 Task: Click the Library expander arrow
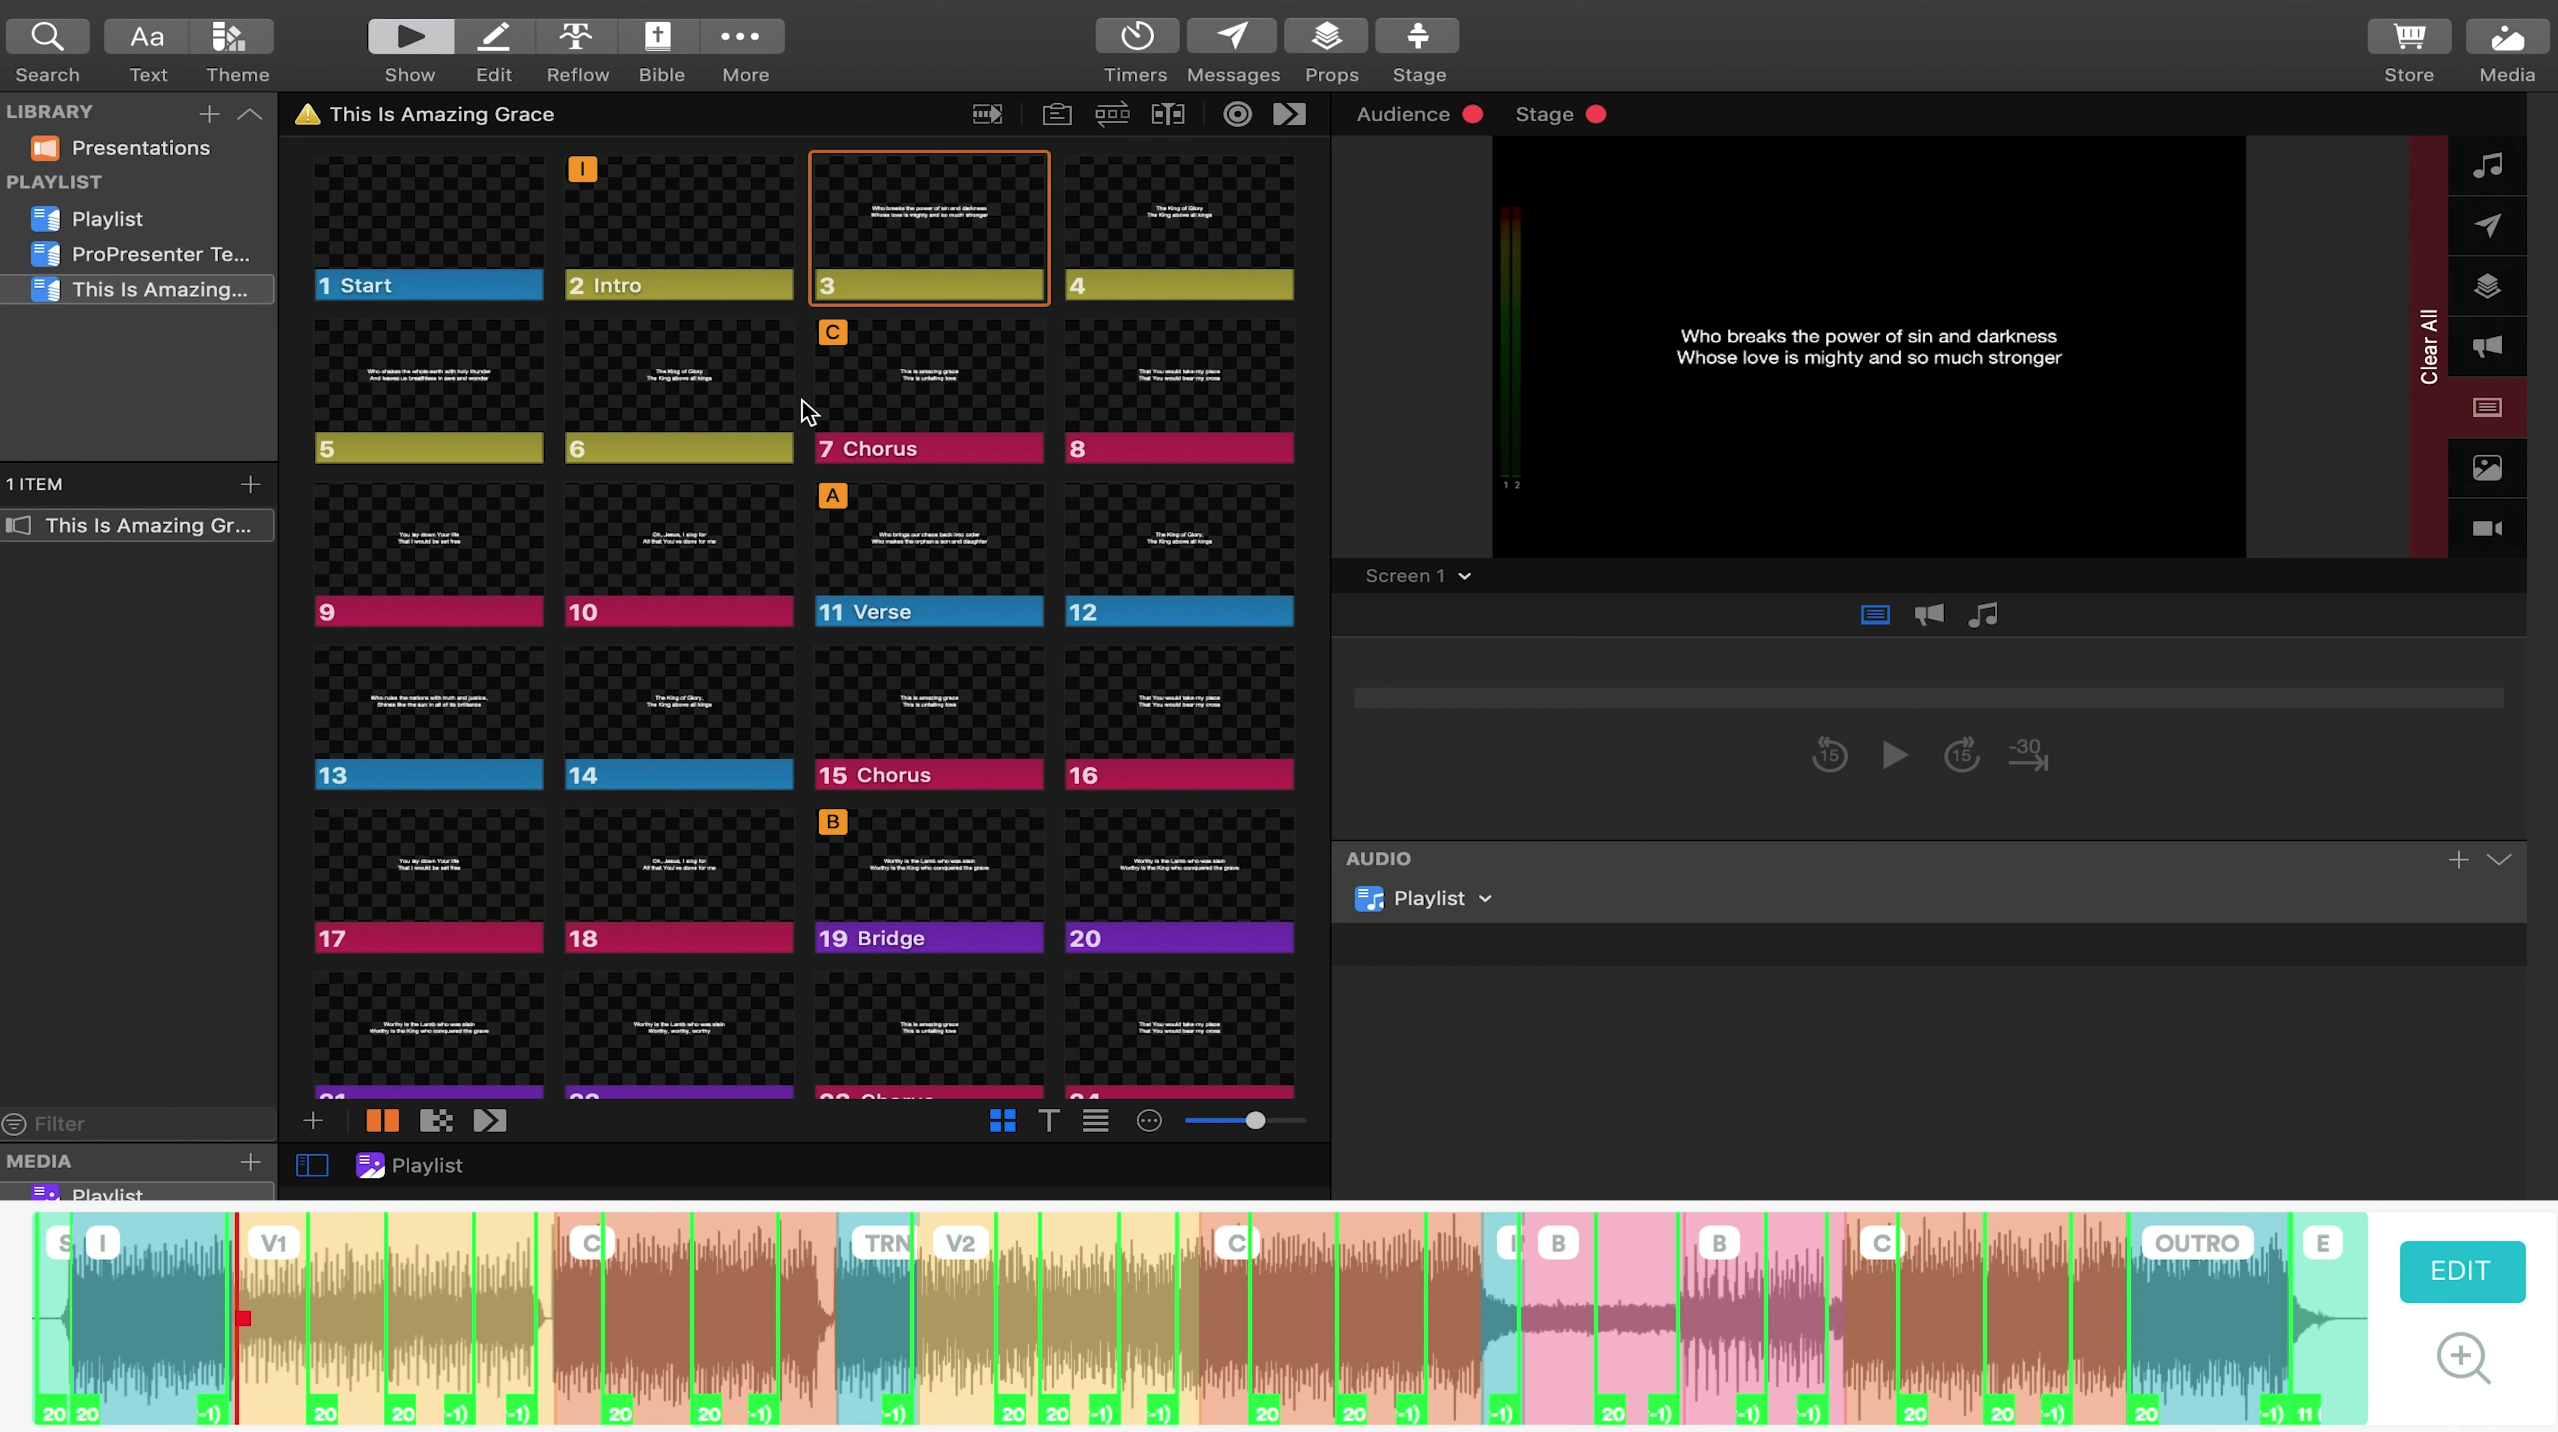tap(251, 112)
